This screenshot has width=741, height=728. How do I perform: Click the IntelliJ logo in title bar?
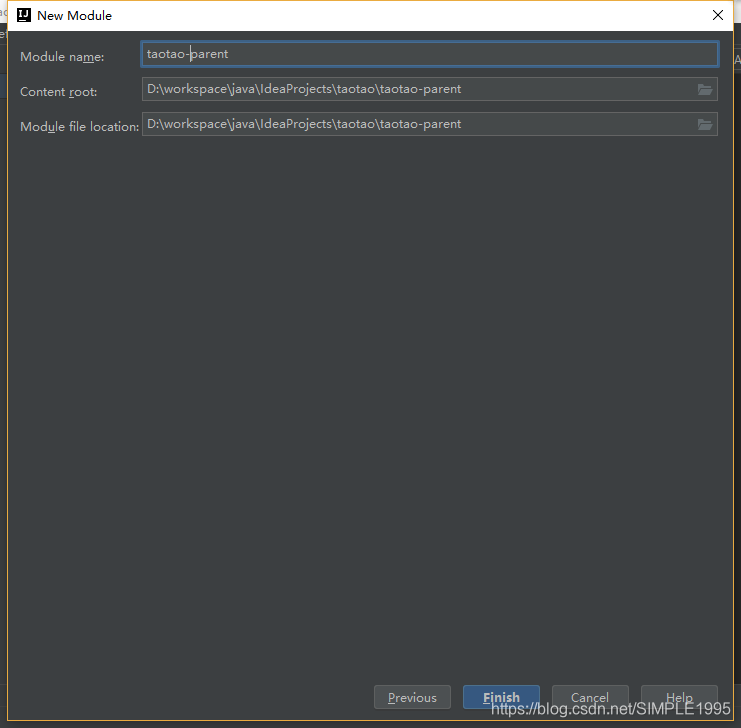(24, 15)
